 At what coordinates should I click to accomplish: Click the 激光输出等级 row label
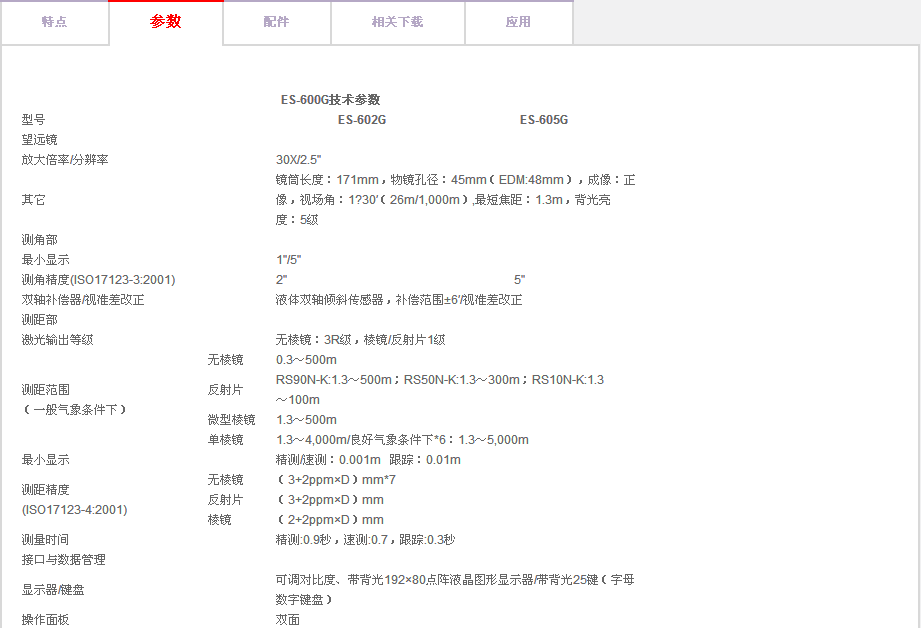point(57,340)
